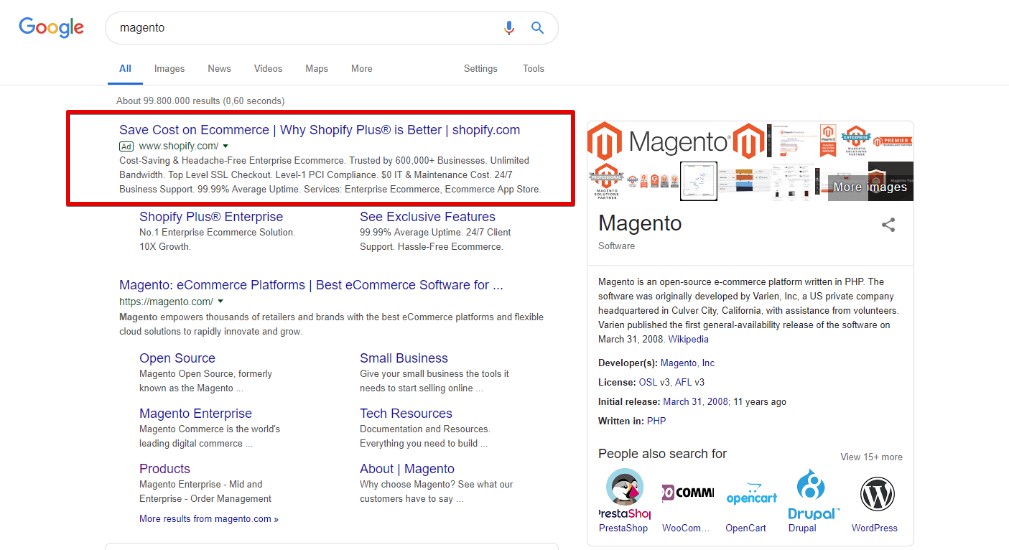Open the WooCommerce logo icon
The width and height of the screenshot is (1009, 550).
[x=687, y=493]
